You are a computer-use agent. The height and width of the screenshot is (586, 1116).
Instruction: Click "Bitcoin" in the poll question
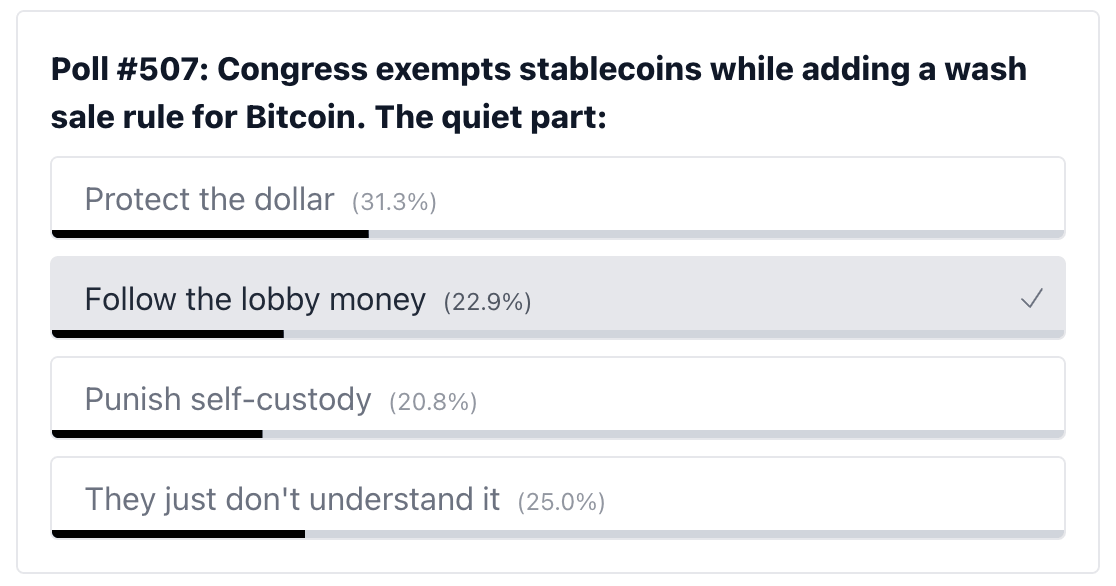tap(300, 117)
